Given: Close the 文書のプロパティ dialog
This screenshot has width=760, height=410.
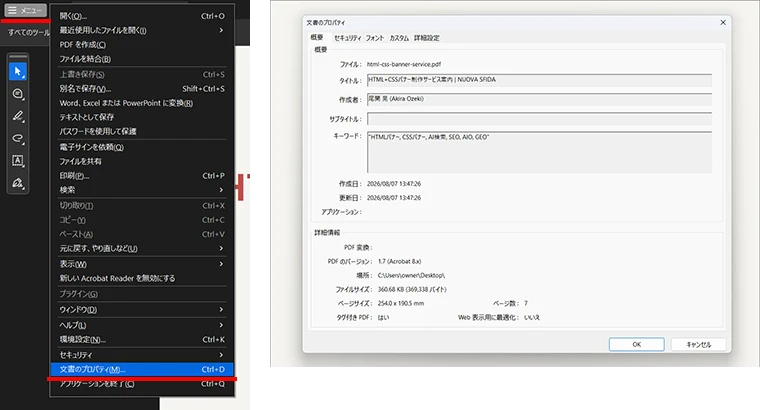Looking at the screenshot, I should pos(723,22).
